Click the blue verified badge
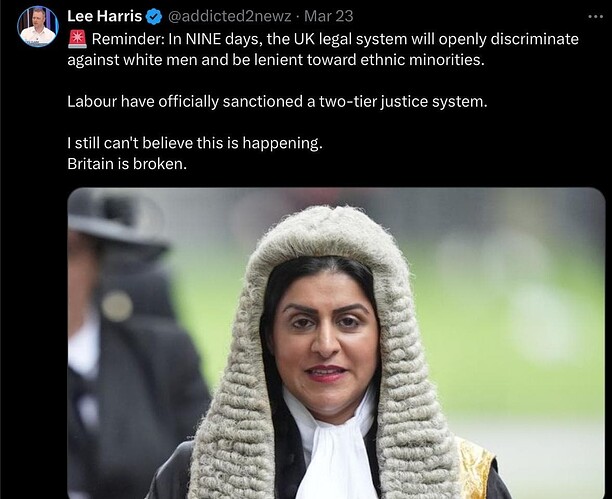The width and height of the screenshot is (612, 499). [x=154, y=17]
